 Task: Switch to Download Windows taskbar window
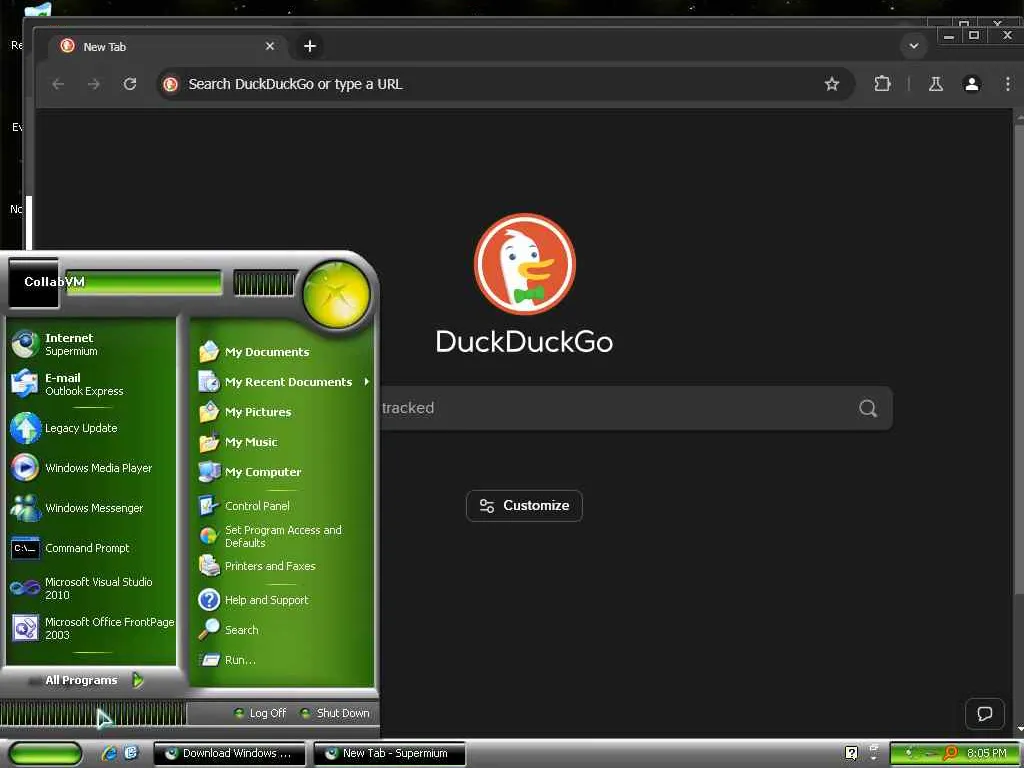(x=229, y=754)
